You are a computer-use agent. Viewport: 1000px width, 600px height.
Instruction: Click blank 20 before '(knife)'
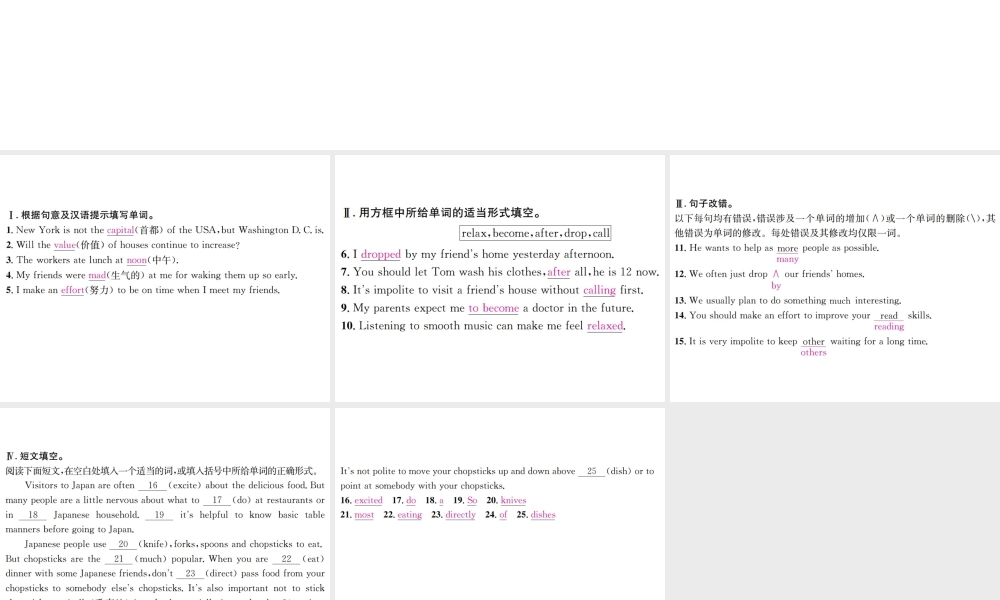[123, 545]
